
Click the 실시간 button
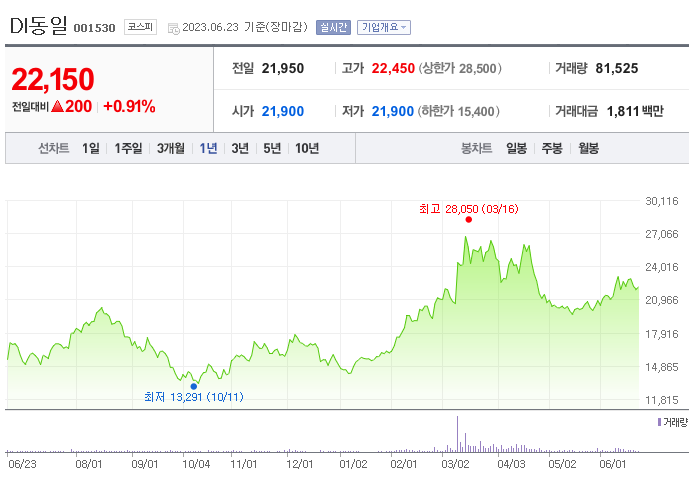click(x=333, y=27)
